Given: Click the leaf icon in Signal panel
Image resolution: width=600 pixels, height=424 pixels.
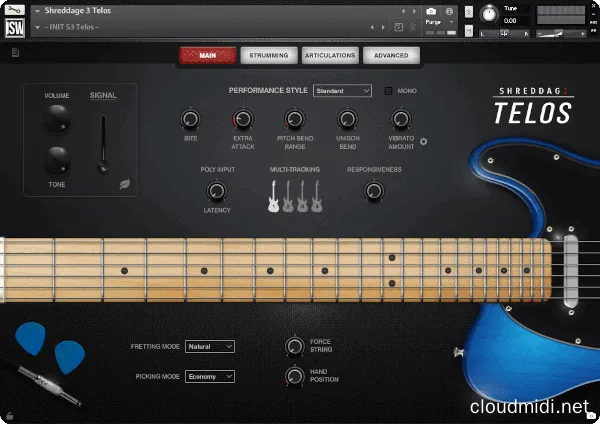Looking at the screenshot, I should click(125, 184).
